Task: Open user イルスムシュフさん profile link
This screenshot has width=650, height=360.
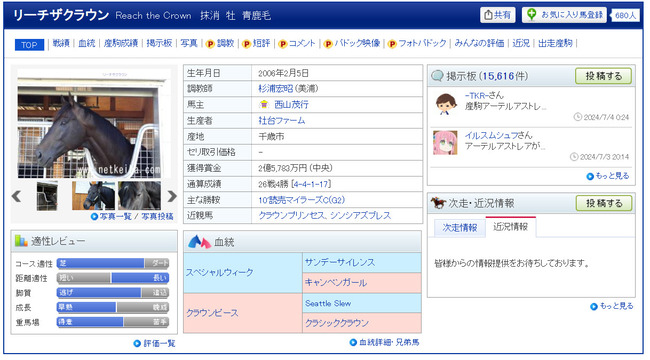Action: 499,135
